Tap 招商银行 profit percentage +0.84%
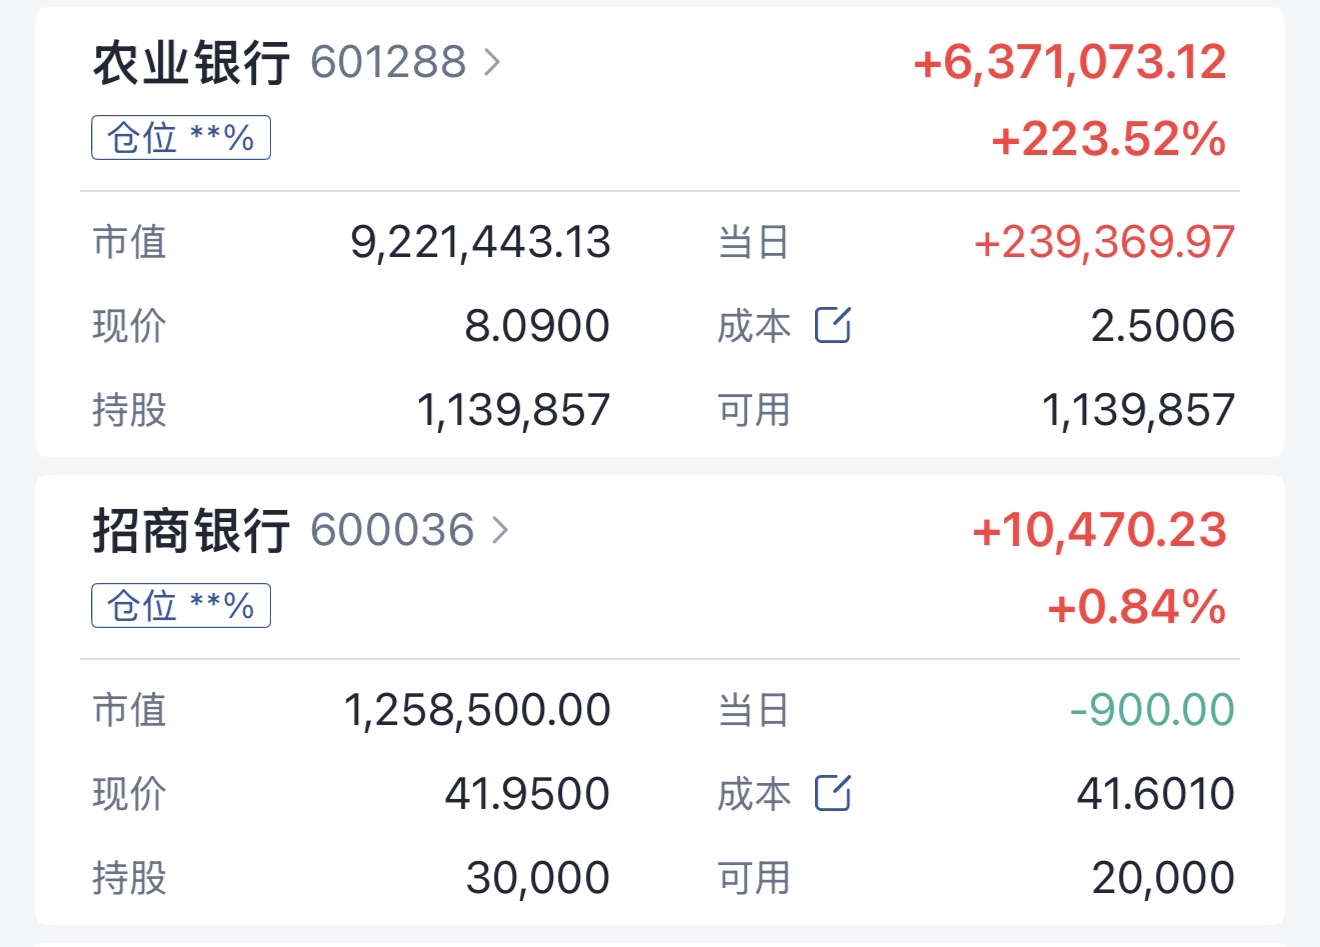 click(1136, 607)
